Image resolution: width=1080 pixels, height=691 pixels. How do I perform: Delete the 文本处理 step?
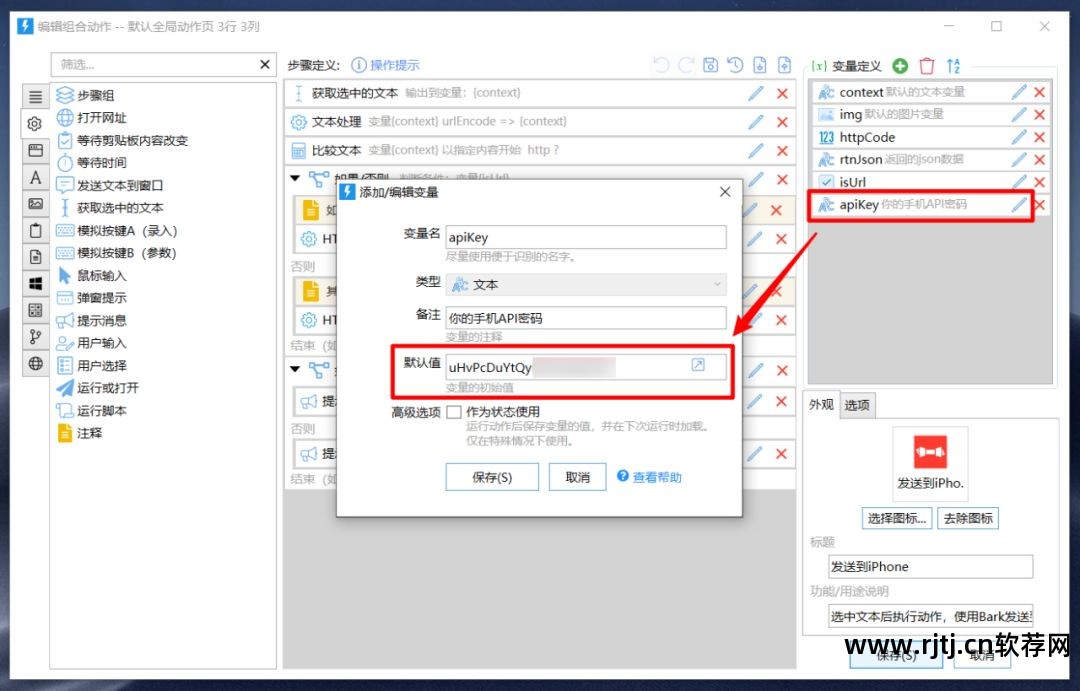pyautogui.click(x=782, y=122)
